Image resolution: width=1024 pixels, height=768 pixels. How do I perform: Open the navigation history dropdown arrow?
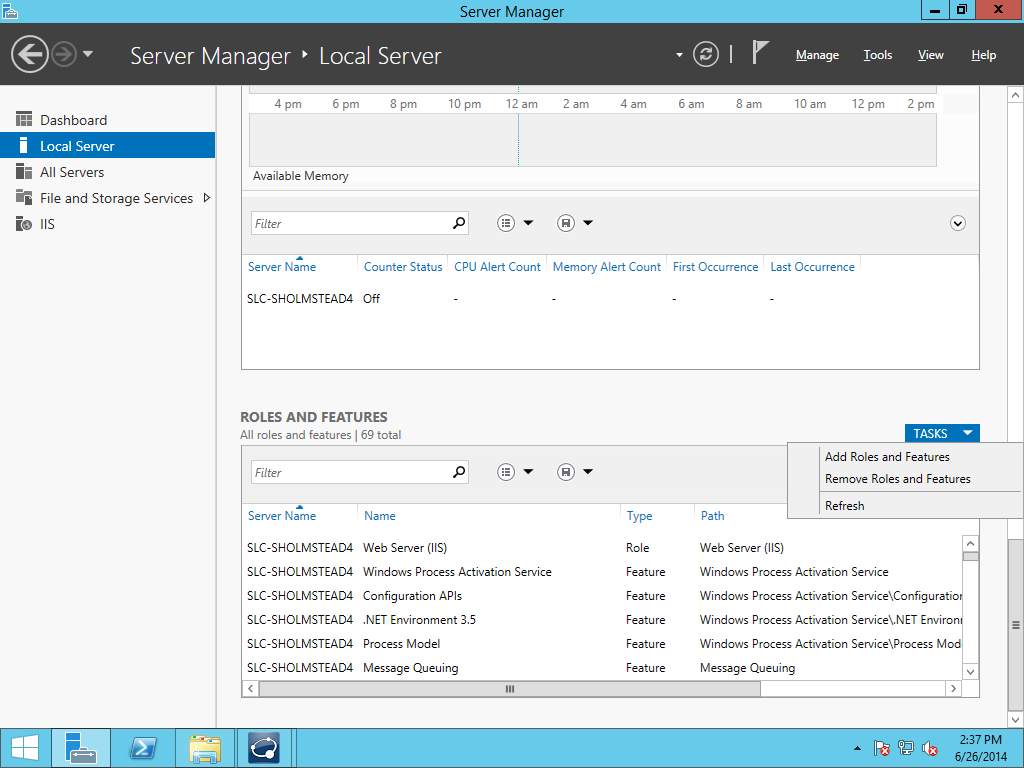(x=88, y=54)
